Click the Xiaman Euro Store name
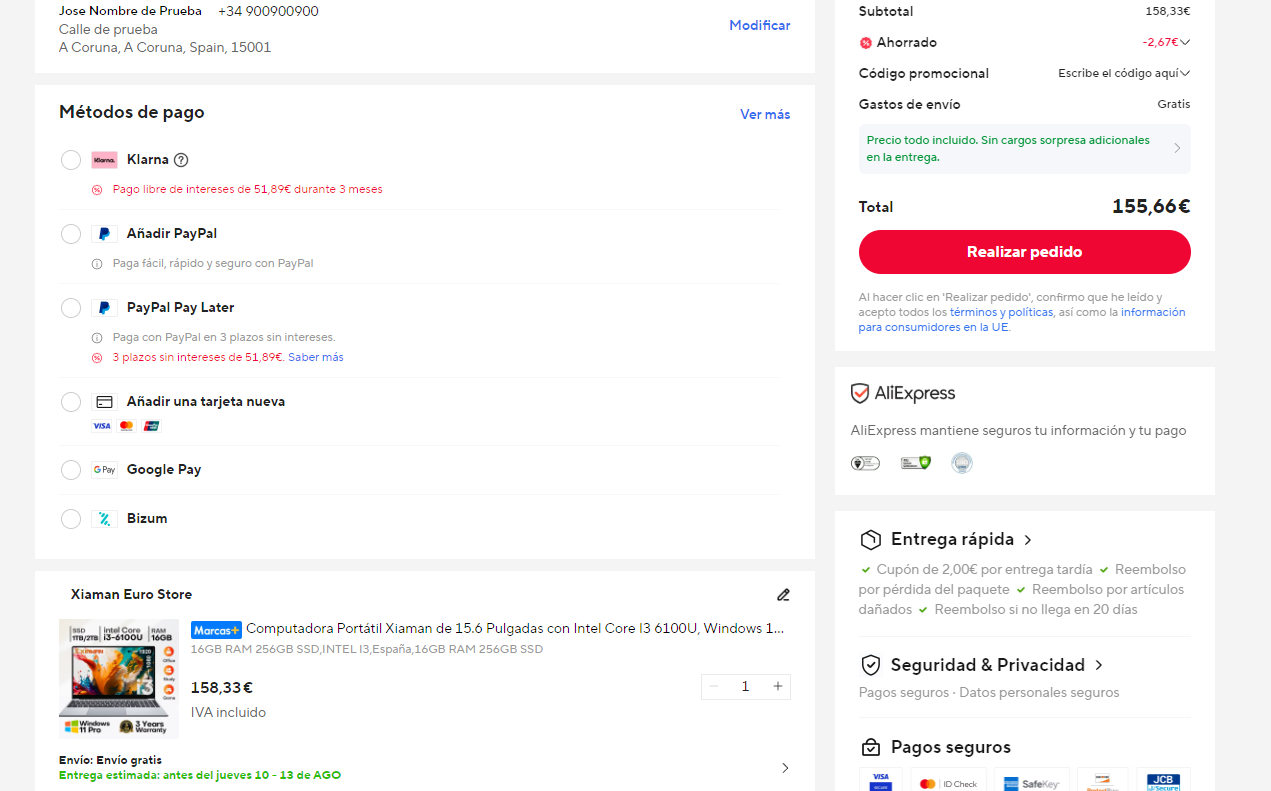Screen dimensions: 1271x791 click(x=131, y=595)
